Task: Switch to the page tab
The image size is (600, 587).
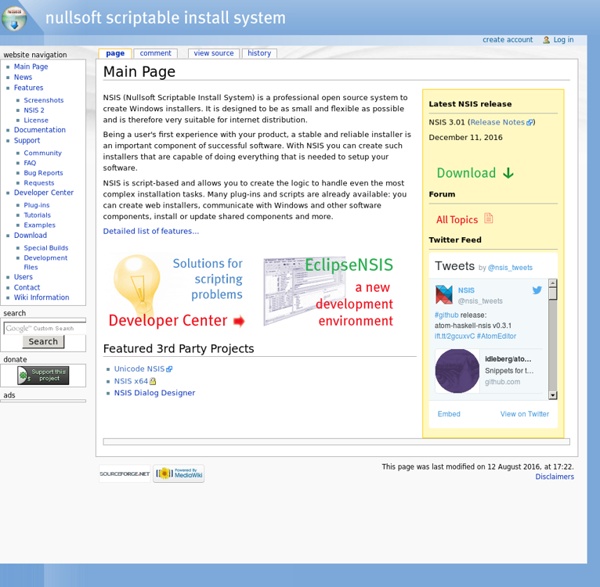Action: coord(115,53)
